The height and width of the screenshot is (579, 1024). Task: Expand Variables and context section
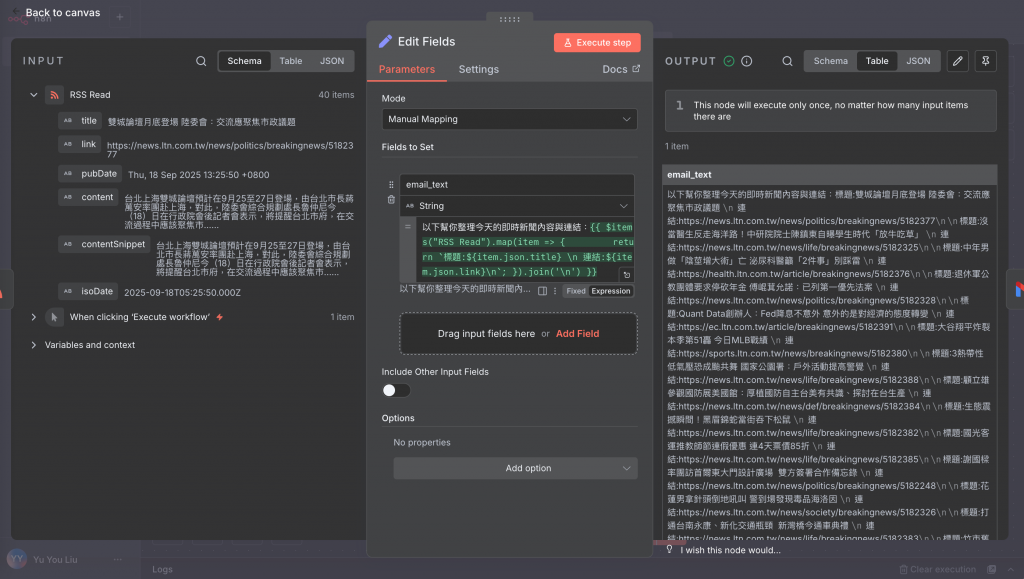click(33, 345)
